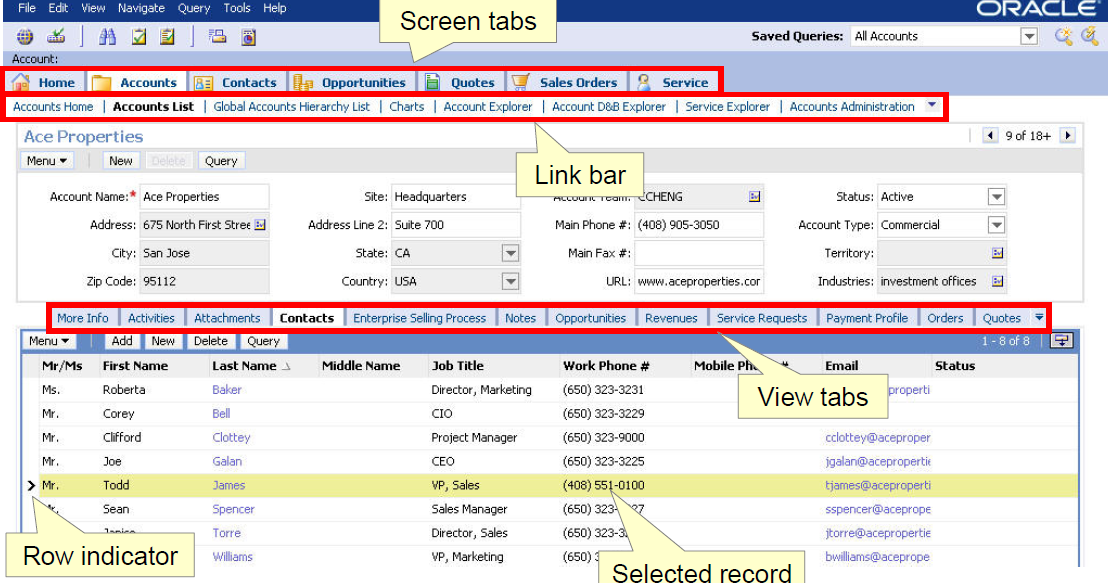Open the Baker last name link

(227, 390)
